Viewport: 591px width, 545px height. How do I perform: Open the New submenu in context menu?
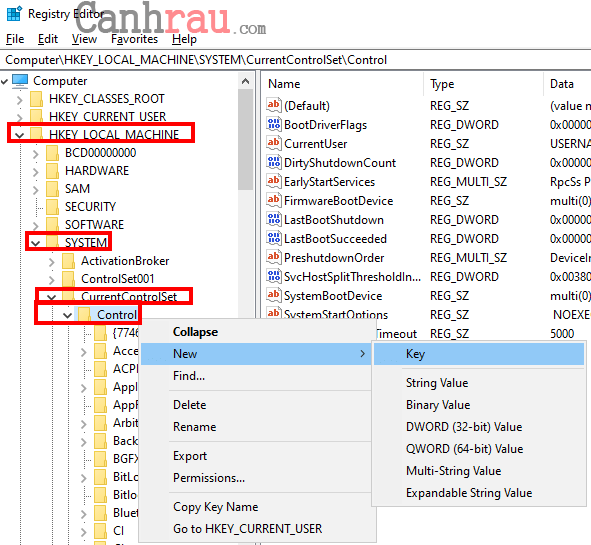point(256,354)
